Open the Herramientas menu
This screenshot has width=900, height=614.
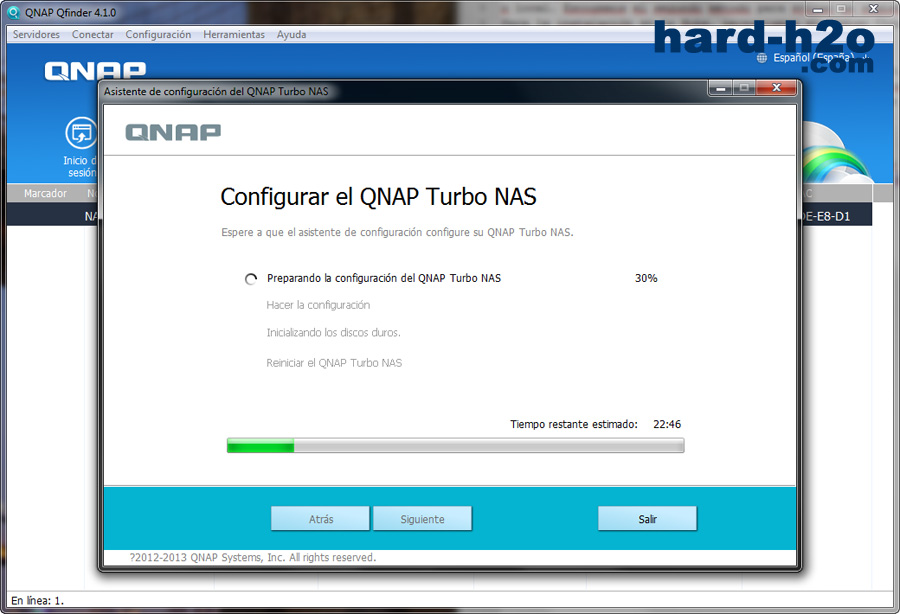tap(234, 34)
